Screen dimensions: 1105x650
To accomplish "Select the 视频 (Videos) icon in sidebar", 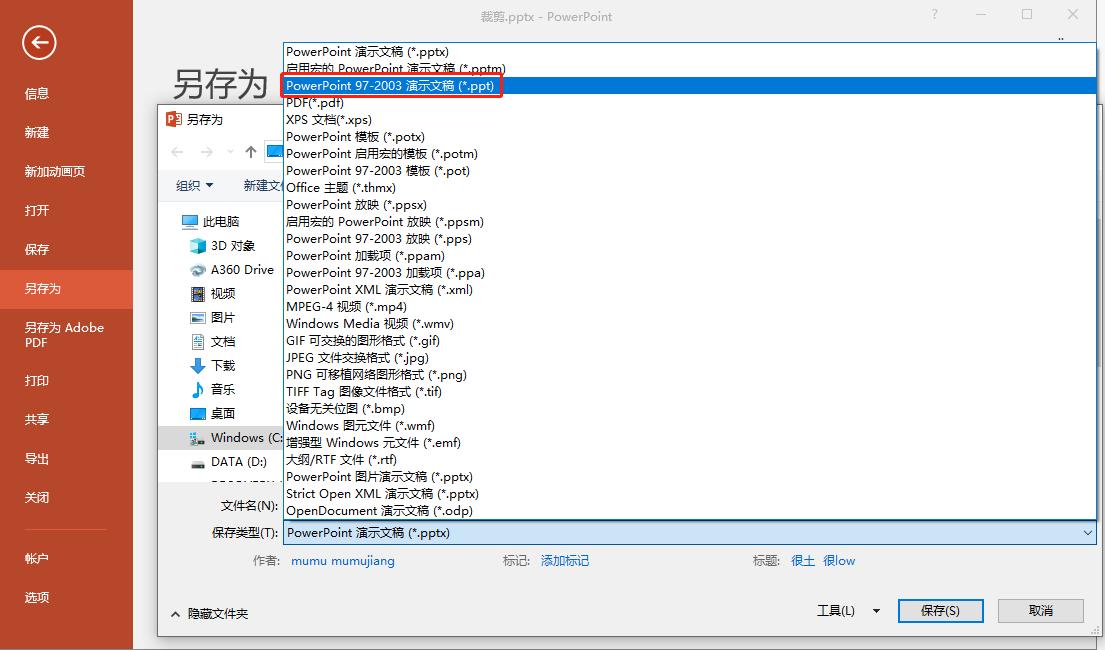I will click(197, 294).
